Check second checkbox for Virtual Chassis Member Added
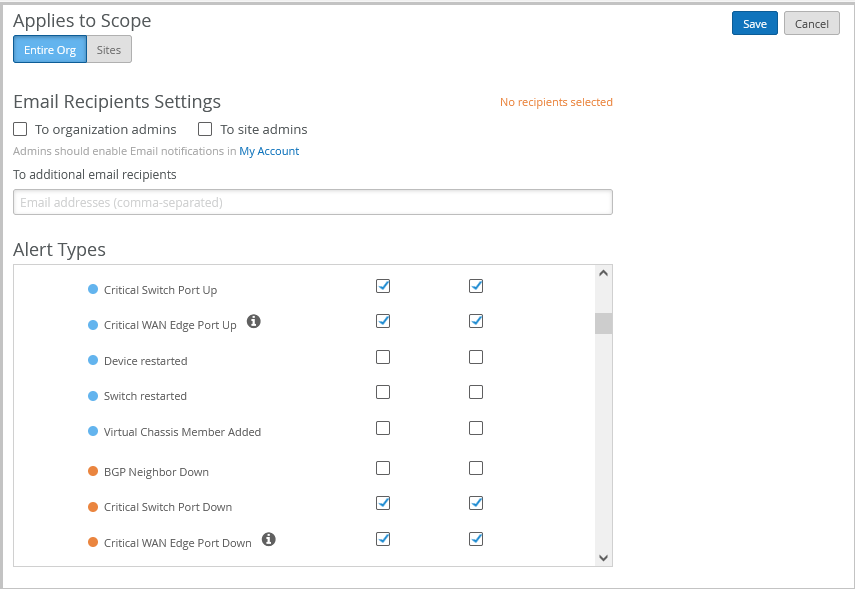Screen dimensions: 855x589 [476, 428]
